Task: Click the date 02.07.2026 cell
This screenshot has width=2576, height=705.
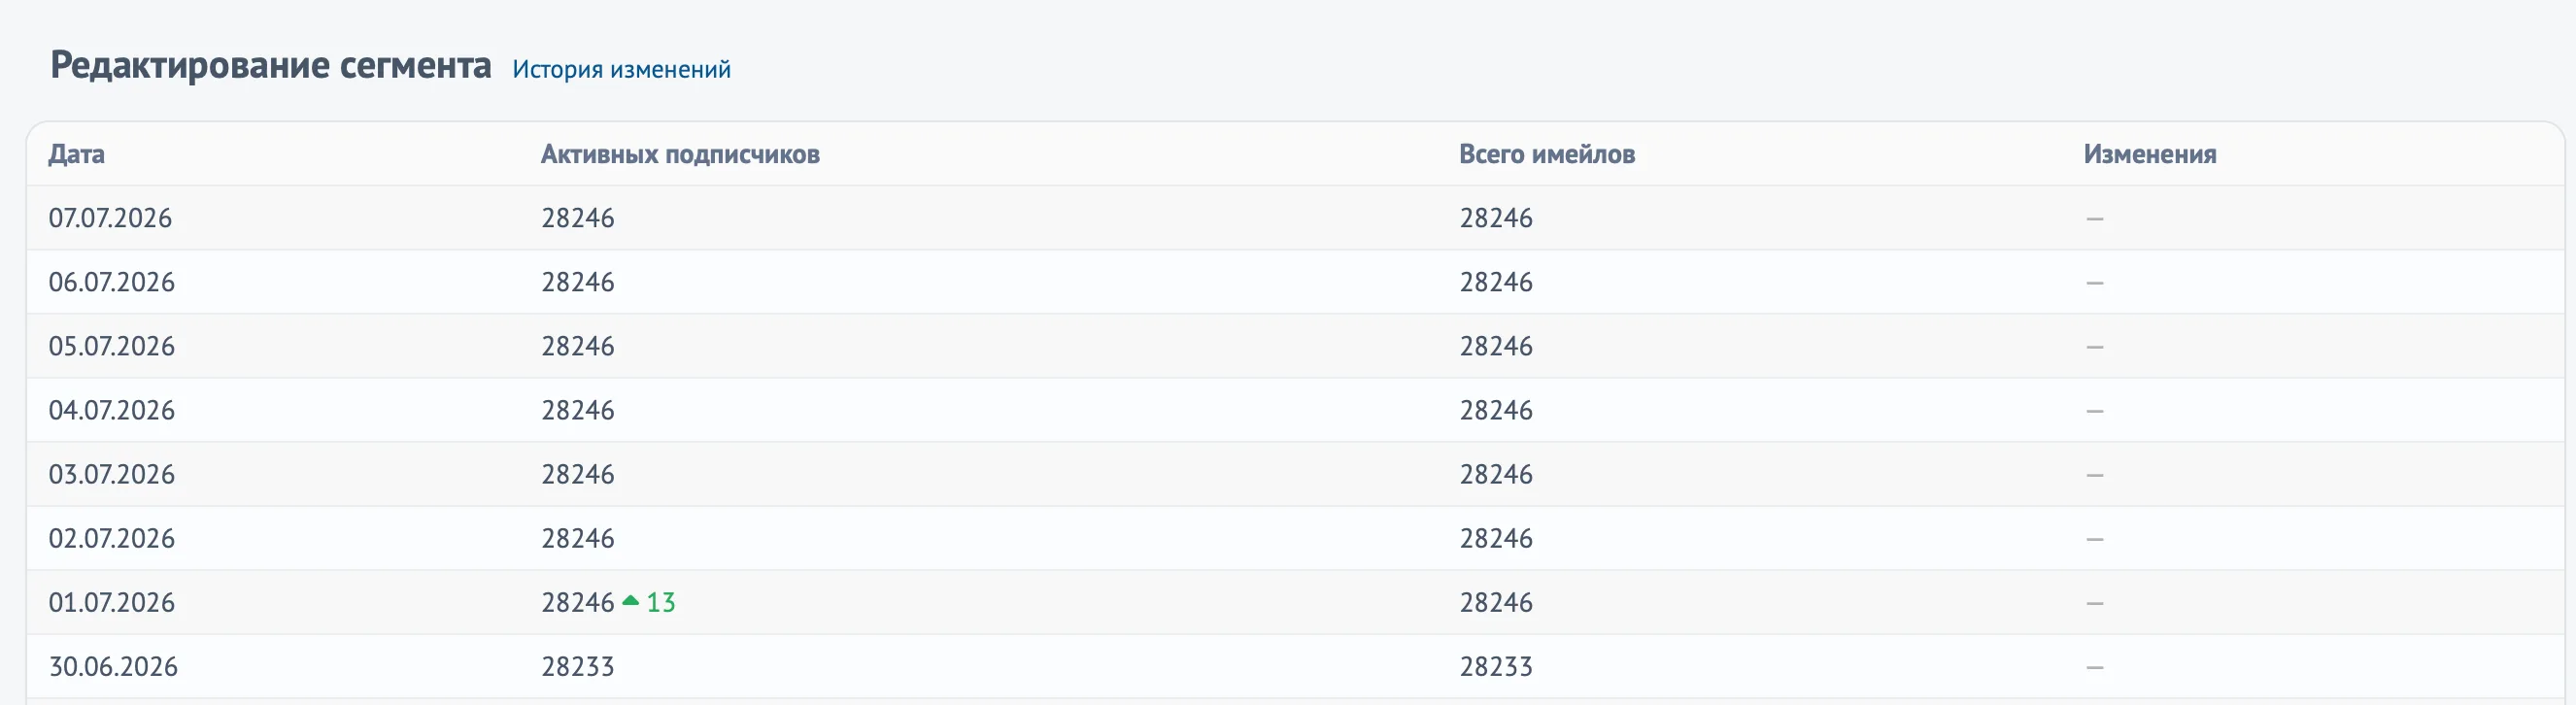Action: coord(112,538)
